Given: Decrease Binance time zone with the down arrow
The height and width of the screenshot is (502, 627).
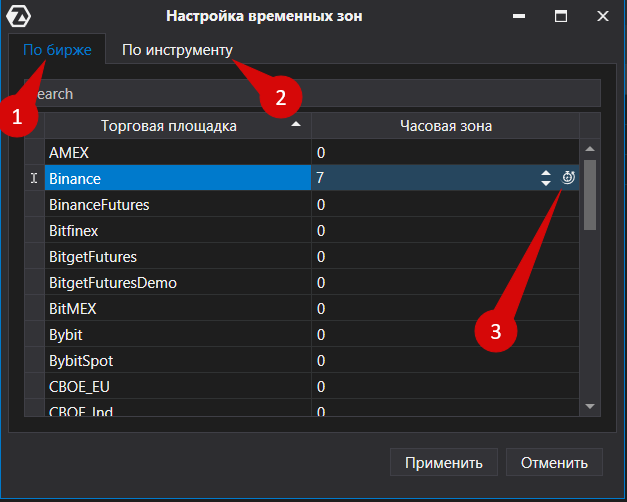Looking at the screenshot, I should (x=546, y=183).
